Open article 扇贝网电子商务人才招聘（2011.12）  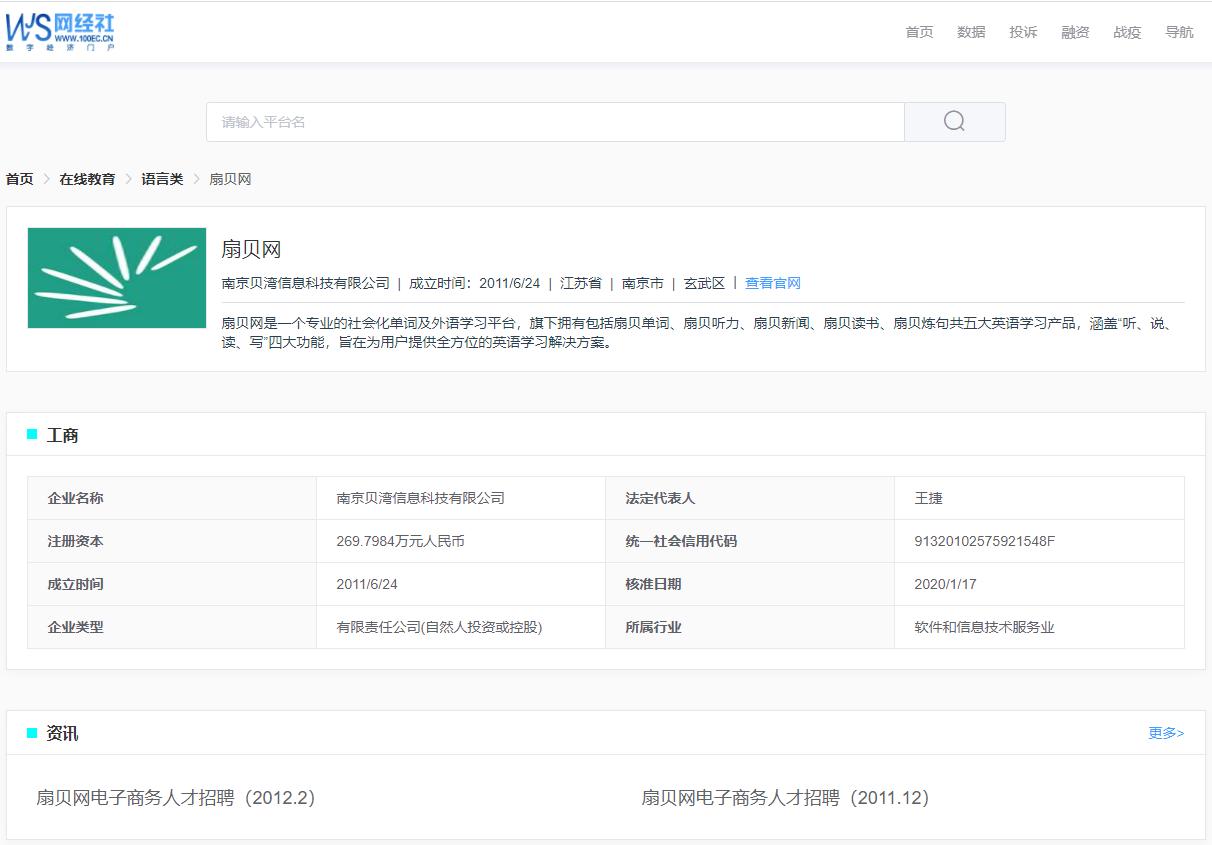786,798
